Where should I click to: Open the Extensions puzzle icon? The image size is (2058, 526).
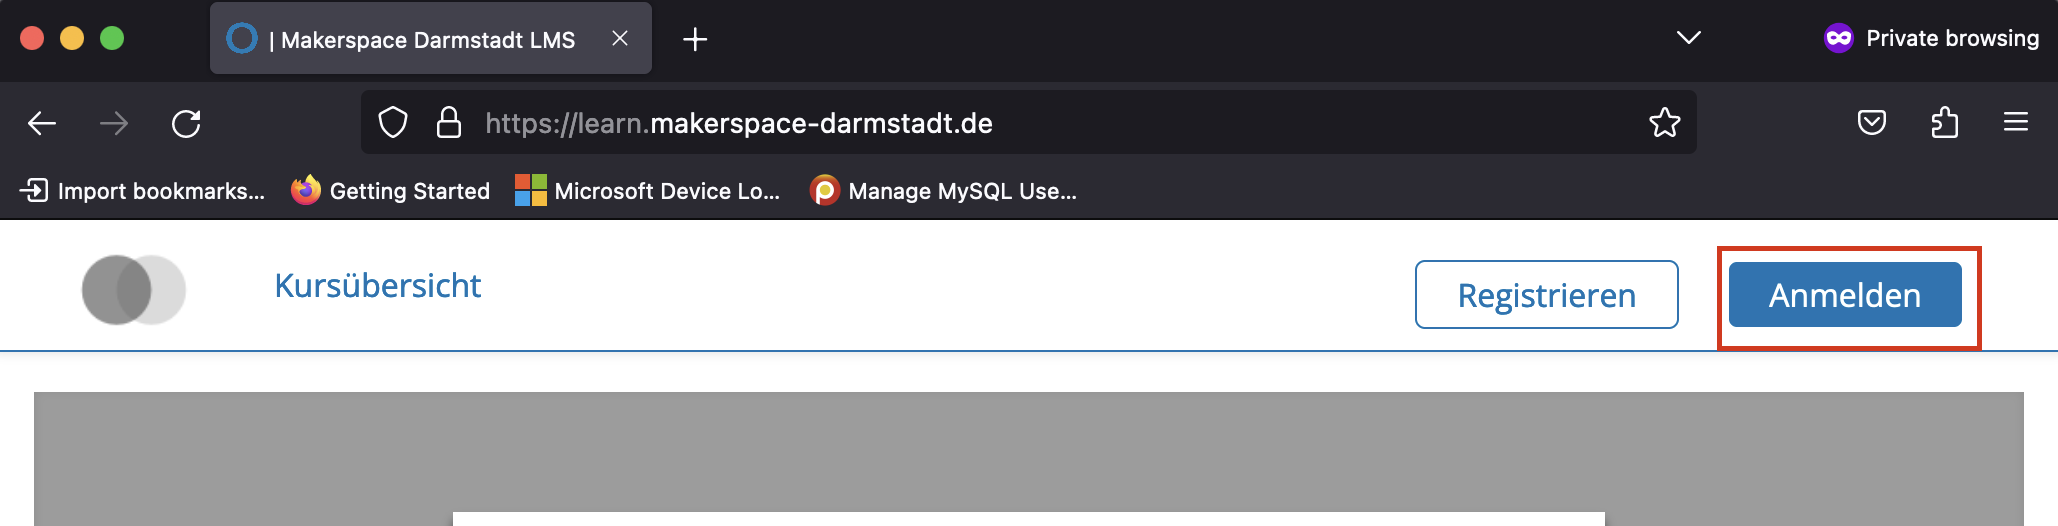coord(1944,123)
